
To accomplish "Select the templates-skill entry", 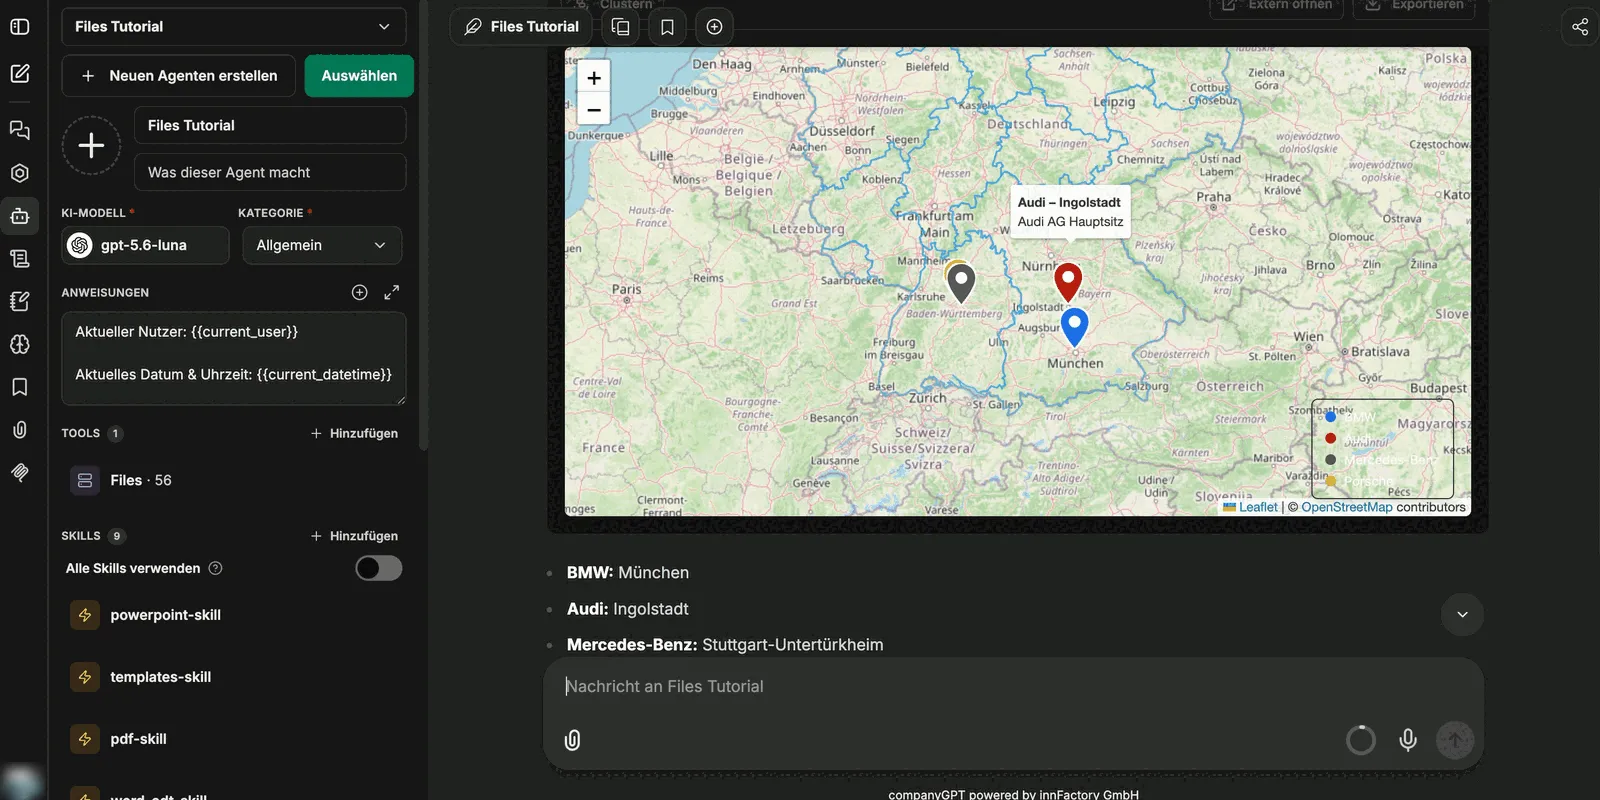I will [x=234, y=677].
